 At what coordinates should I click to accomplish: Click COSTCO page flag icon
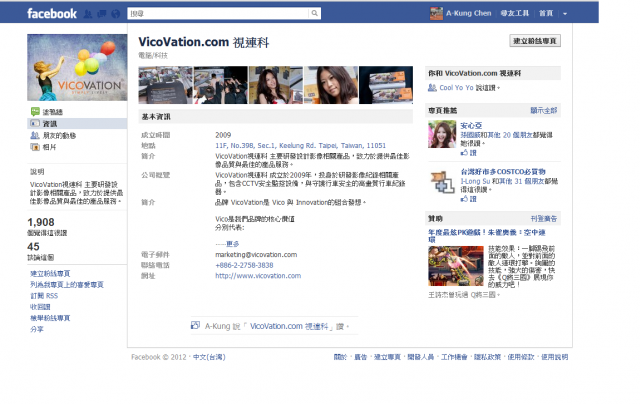point(442,182)
